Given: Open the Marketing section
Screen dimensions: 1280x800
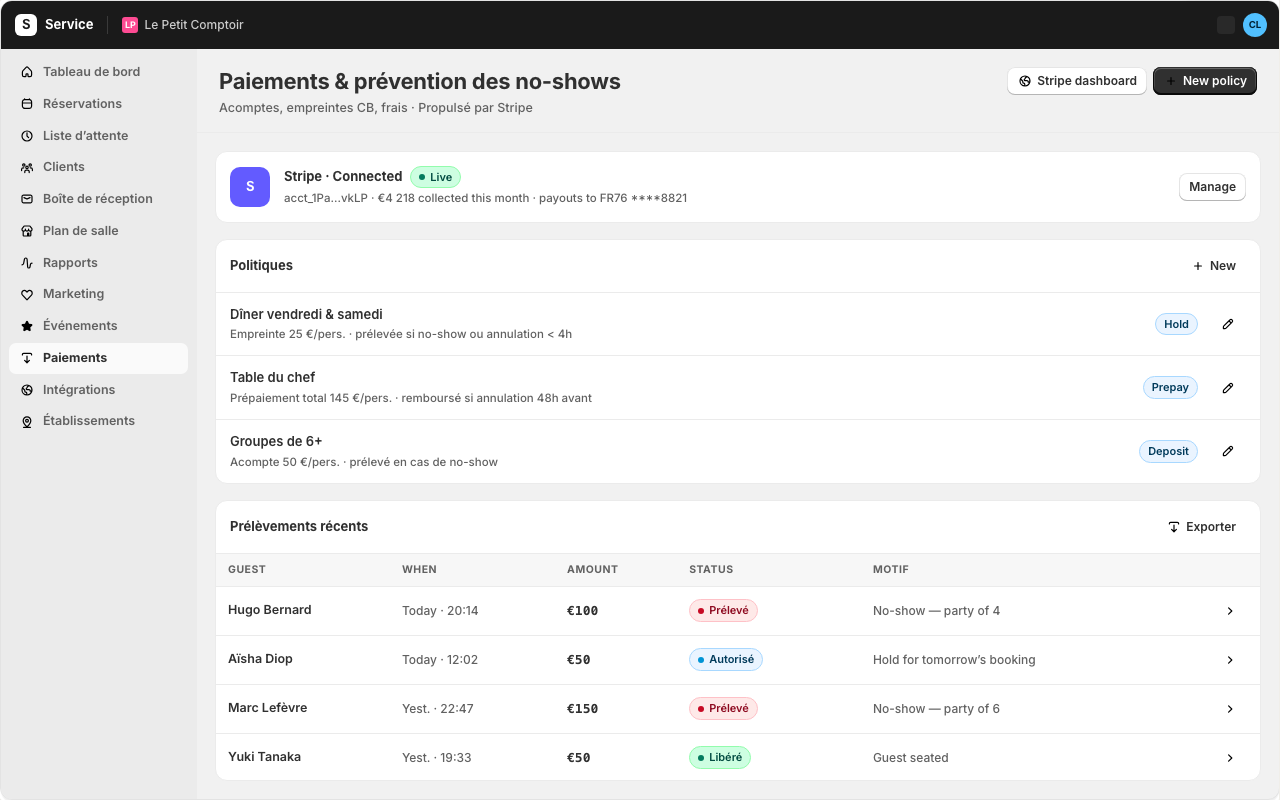Looking at the screenshot, I should [98, 294].
